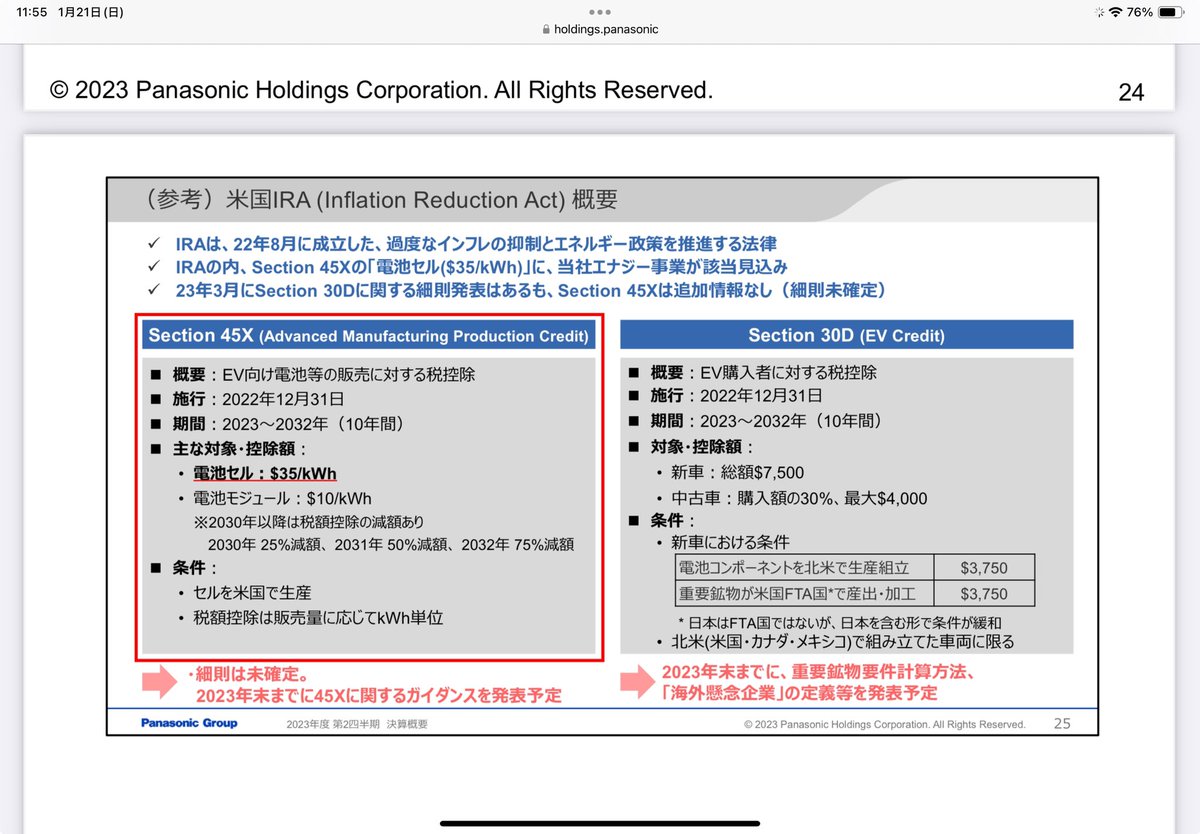Tap the second $3,750 table cell
The width and height of the screenshot is (1200, 834).
984,594
